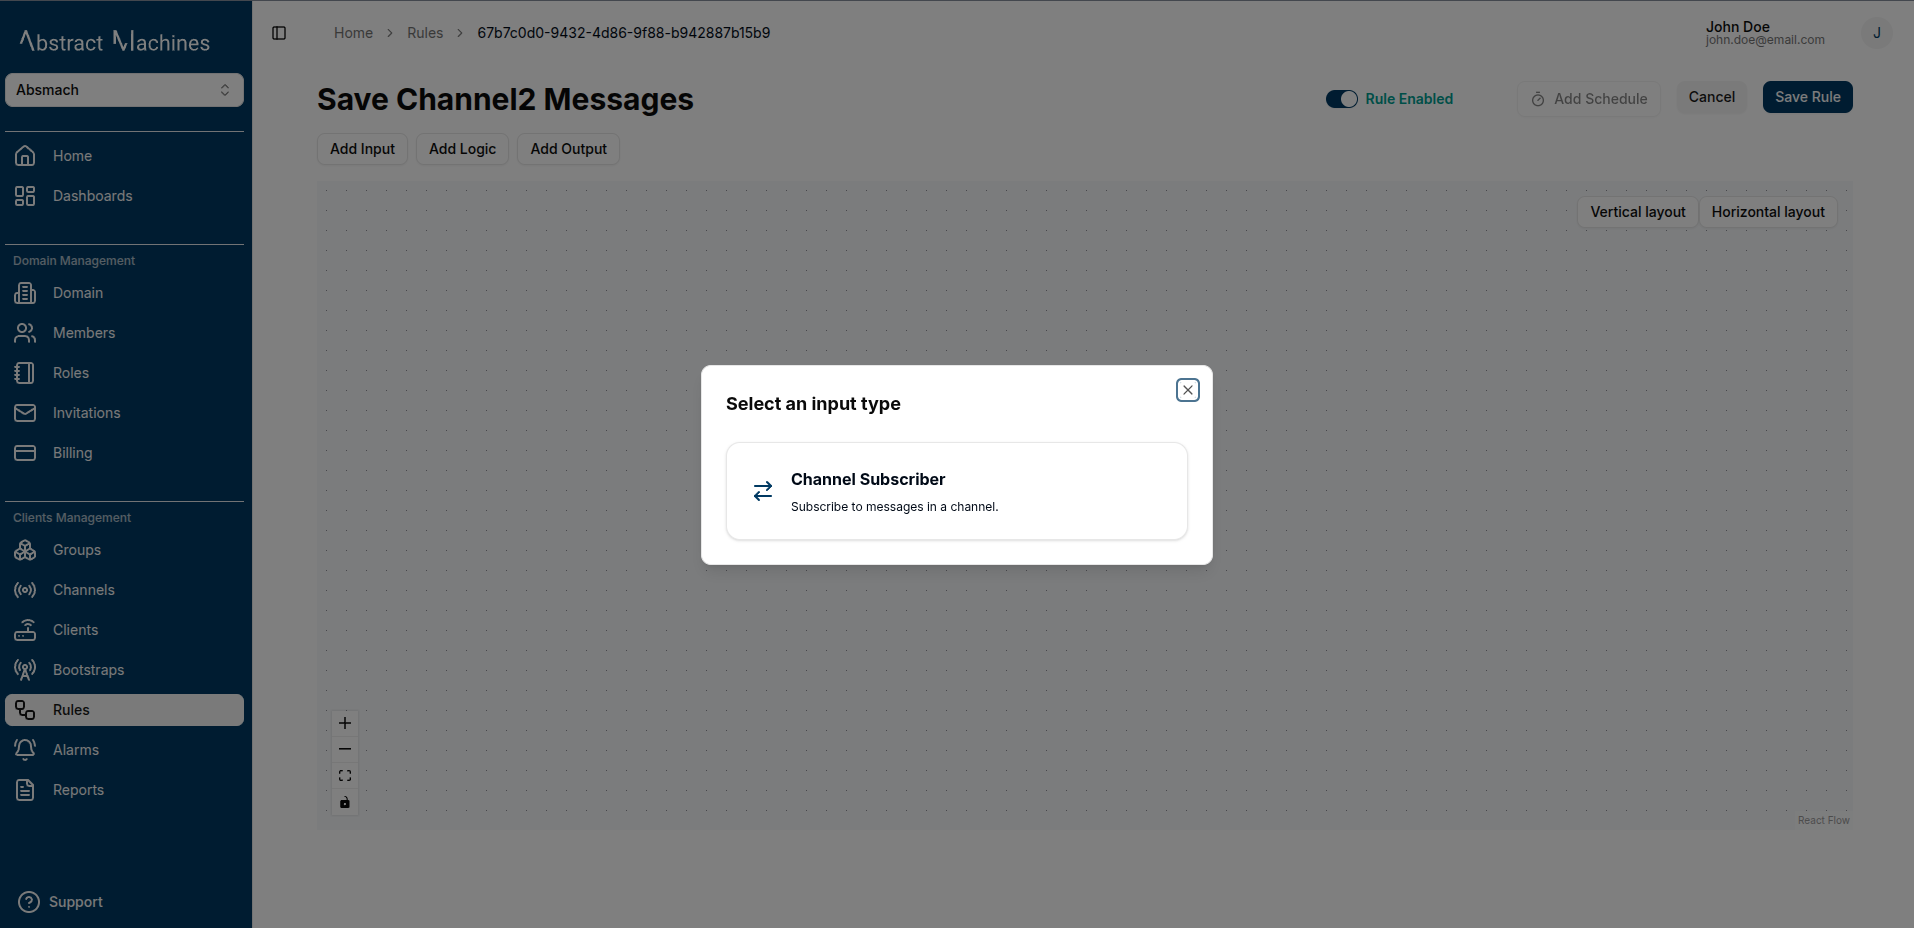Open Groups page
Screen dimensions: 1914x928
(124, 550)
